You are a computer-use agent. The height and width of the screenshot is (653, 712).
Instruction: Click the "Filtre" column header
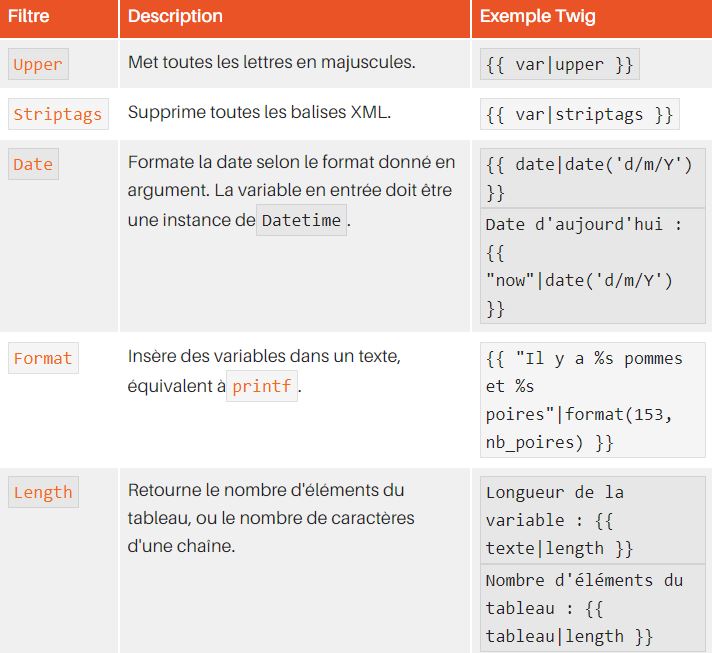pos(29,17)
